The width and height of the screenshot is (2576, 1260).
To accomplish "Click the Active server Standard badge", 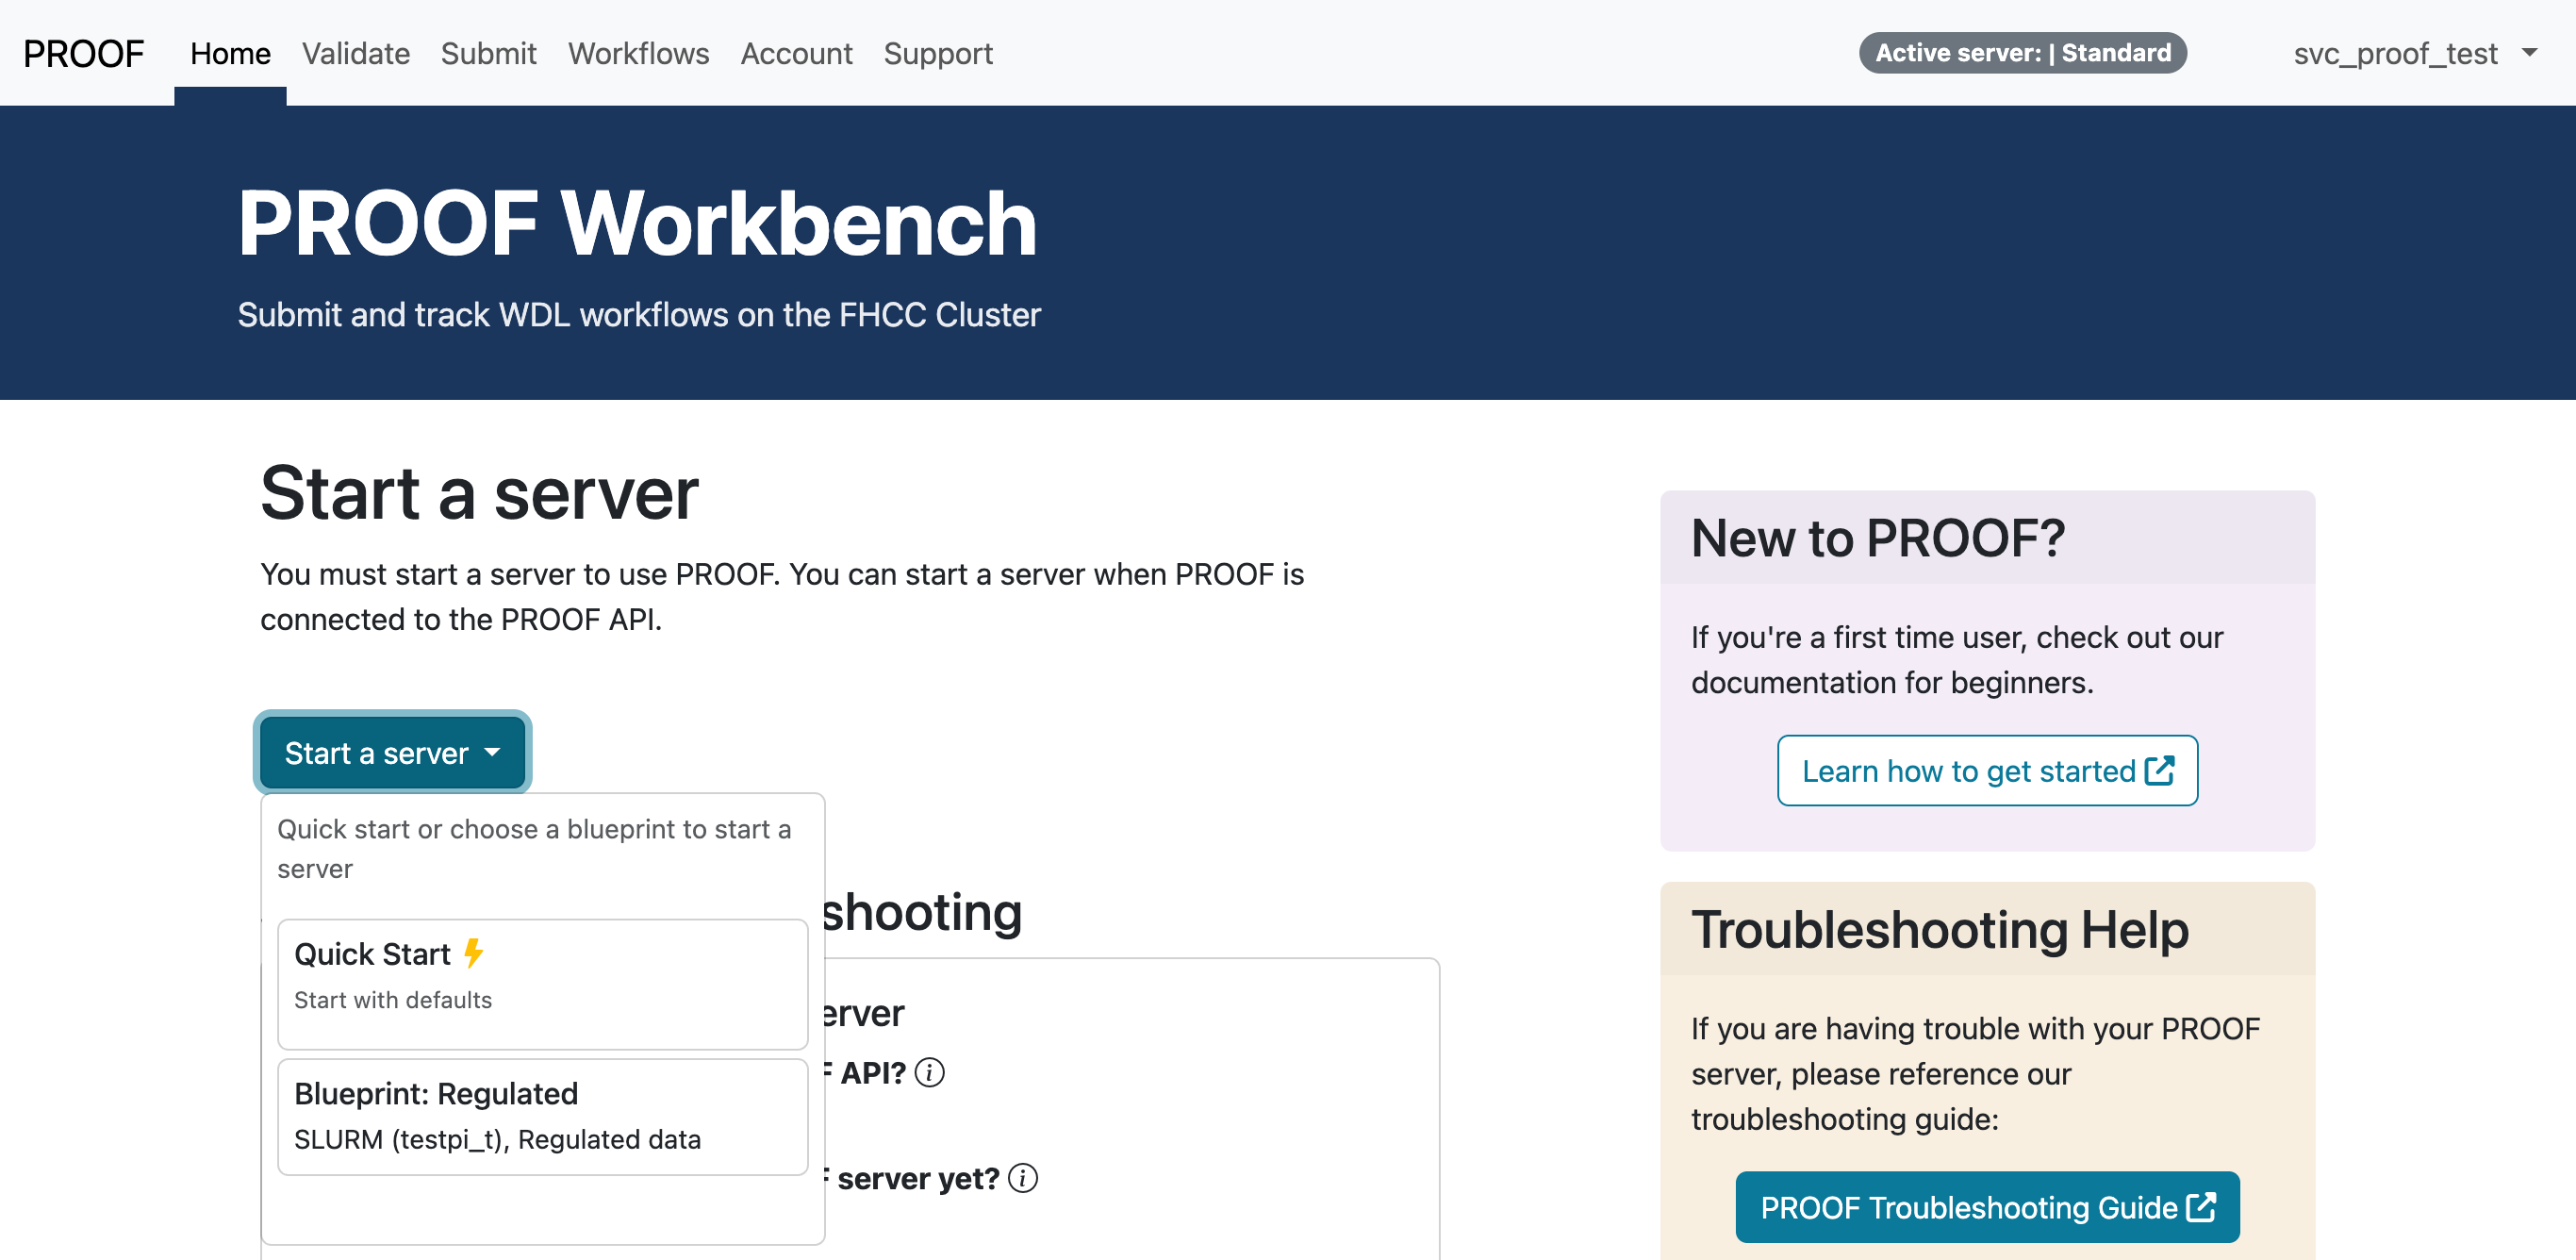I will point(2022,53).
